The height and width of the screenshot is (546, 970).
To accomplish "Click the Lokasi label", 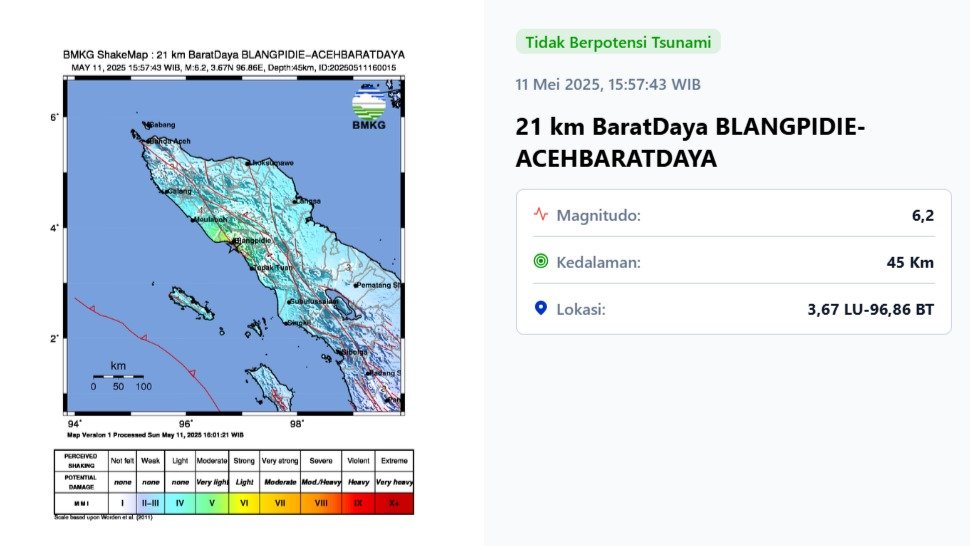I will click(581, 309).
